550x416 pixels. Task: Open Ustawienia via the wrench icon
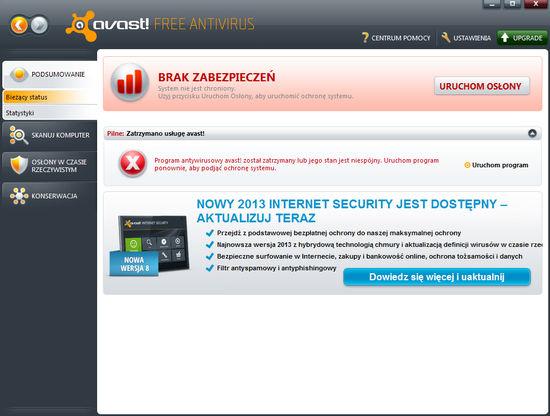[446, 38]
